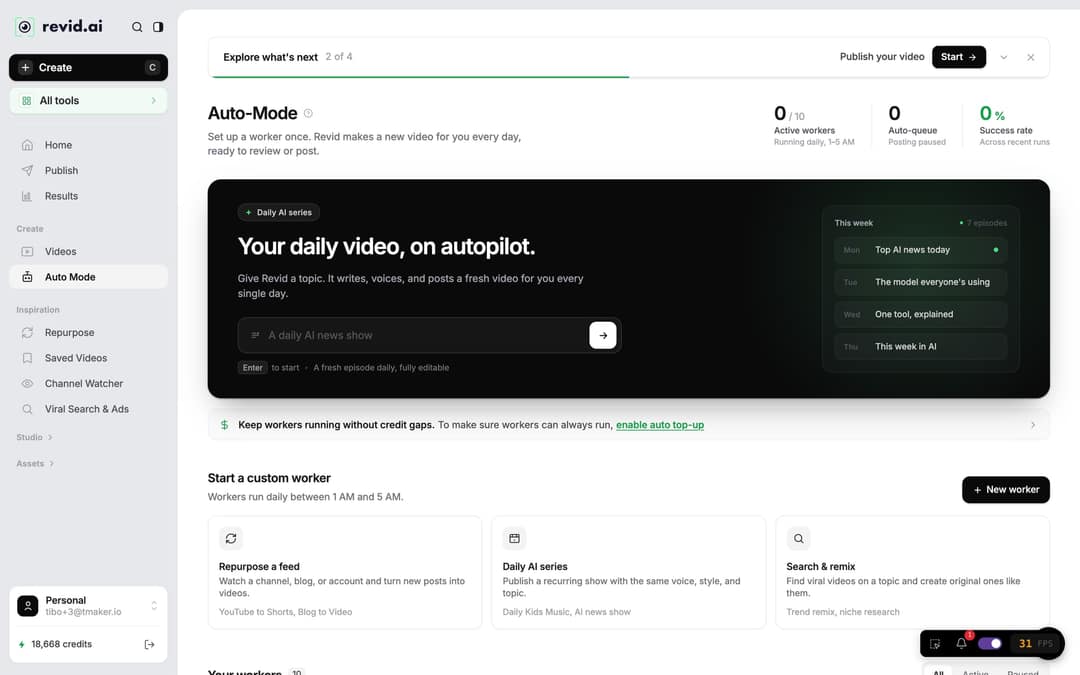Click the Repurpose cycle arrows icon
The image size is (1080, 675).
click(27, 333)
